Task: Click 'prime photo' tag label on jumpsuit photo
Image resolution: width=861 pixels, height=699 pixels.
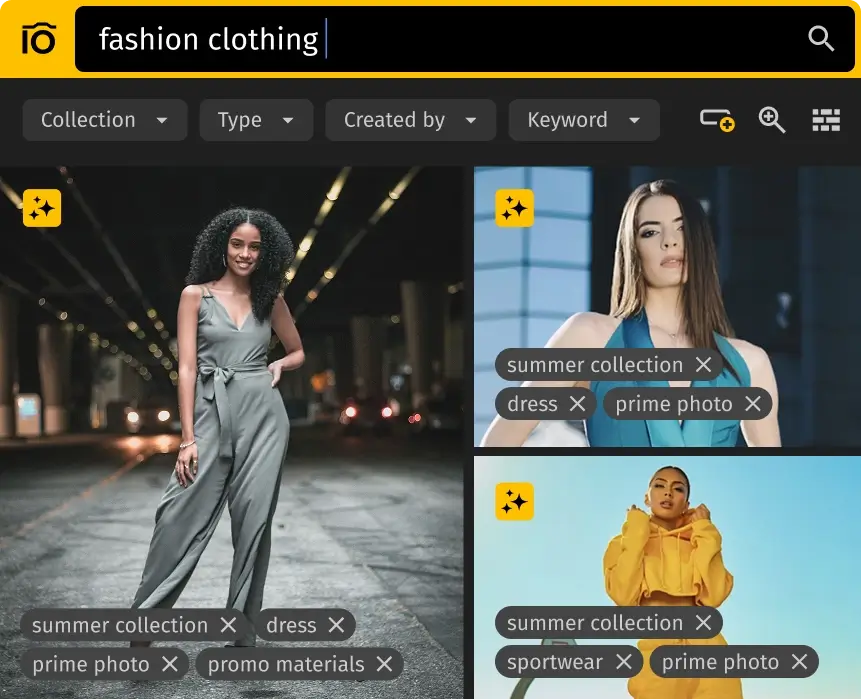Action: (90, 664)
